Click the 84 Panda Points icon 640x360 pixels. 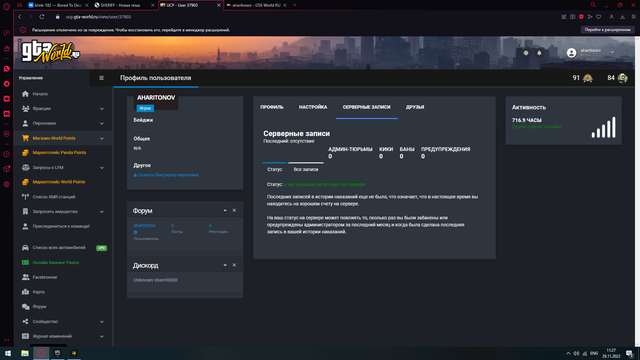point(623,78)
